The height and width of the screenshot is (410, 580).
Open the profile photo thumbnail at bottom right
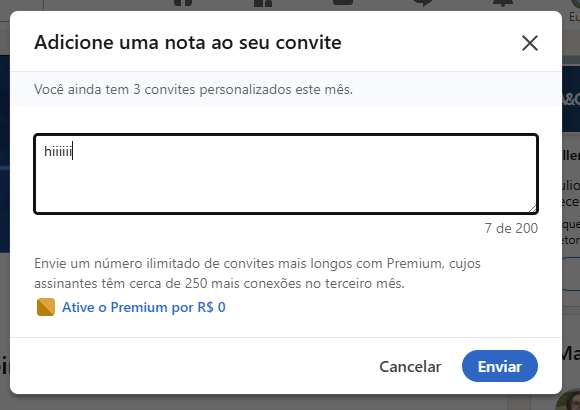(x=568, y=400)
